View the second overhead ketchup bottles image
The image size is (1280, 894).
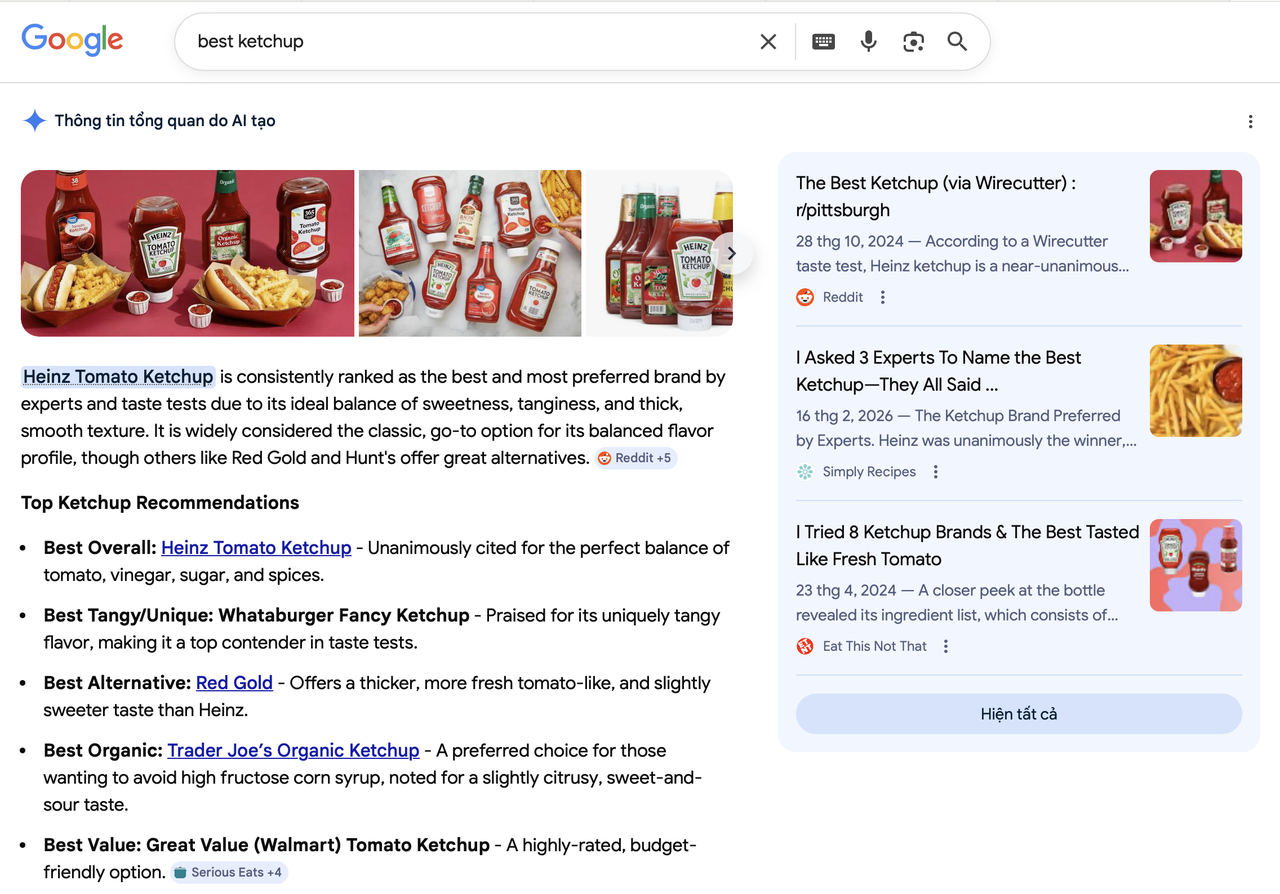coord(470,253)
